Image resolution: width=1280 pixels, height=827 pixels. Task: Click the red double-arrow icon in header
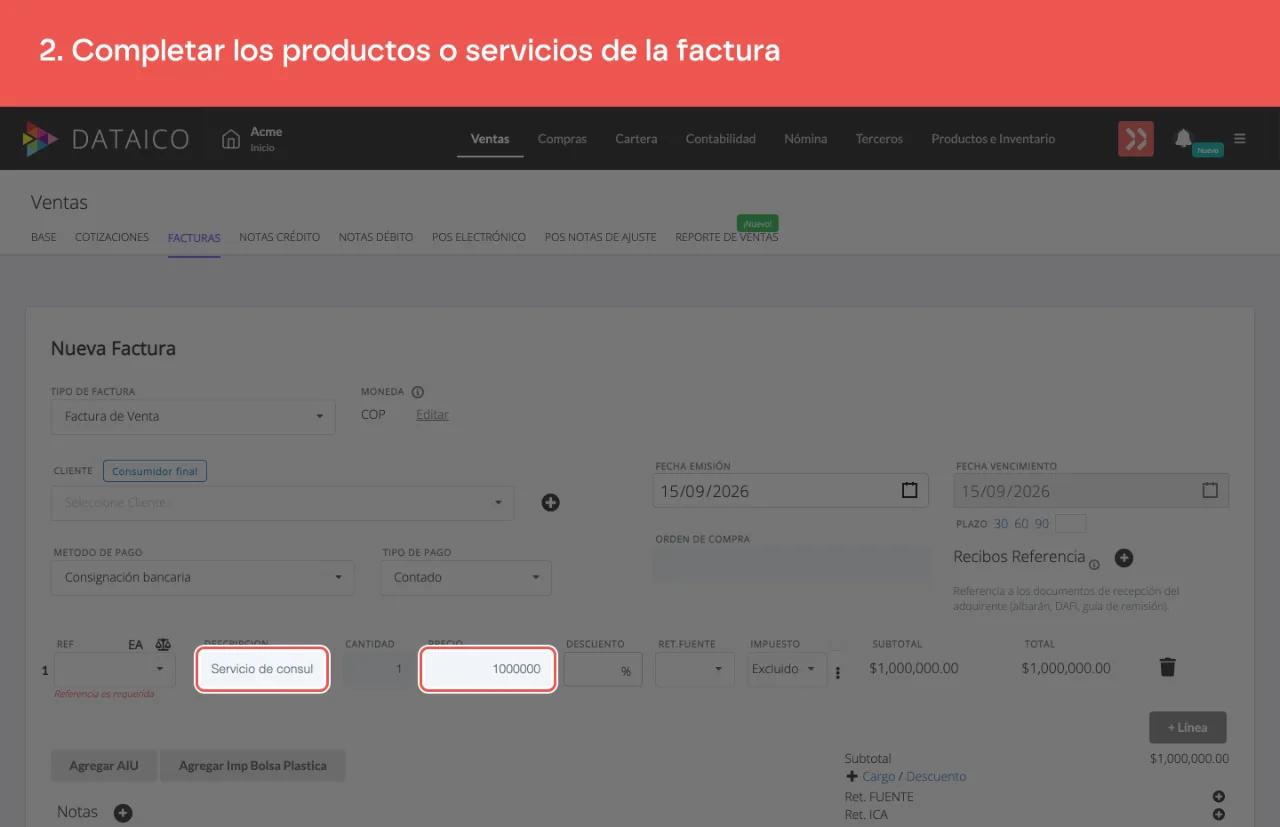click(1136, 139)
